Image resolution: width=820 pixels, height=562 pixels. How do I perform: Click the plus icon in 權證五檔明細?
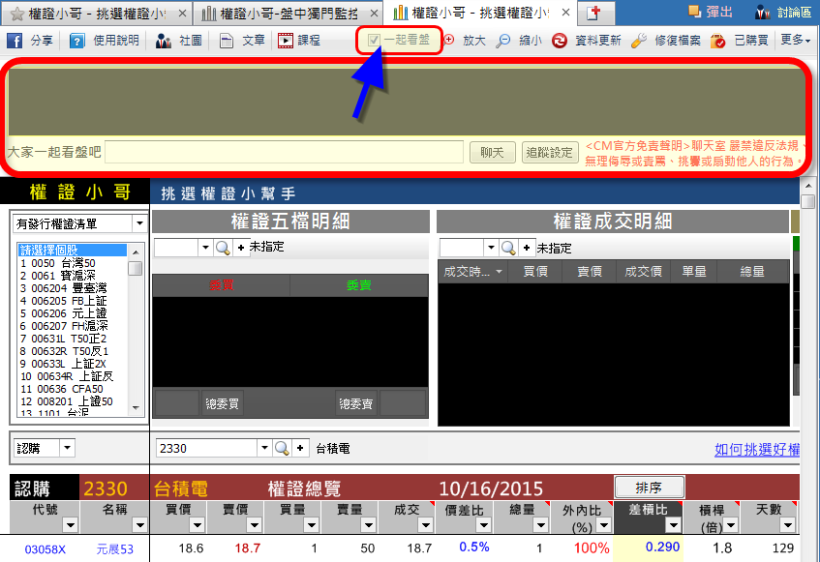241,247
